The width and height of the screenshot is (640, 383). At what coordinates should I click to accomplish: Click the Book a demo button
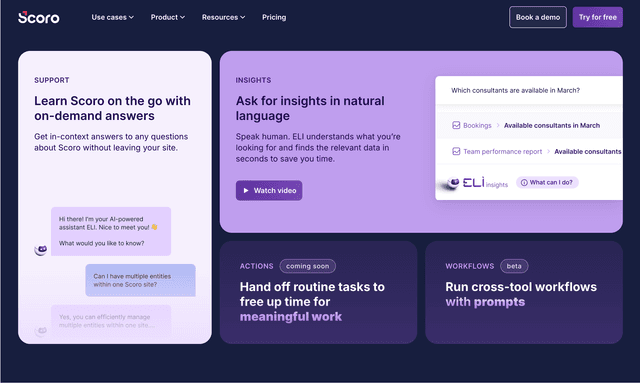538,17
